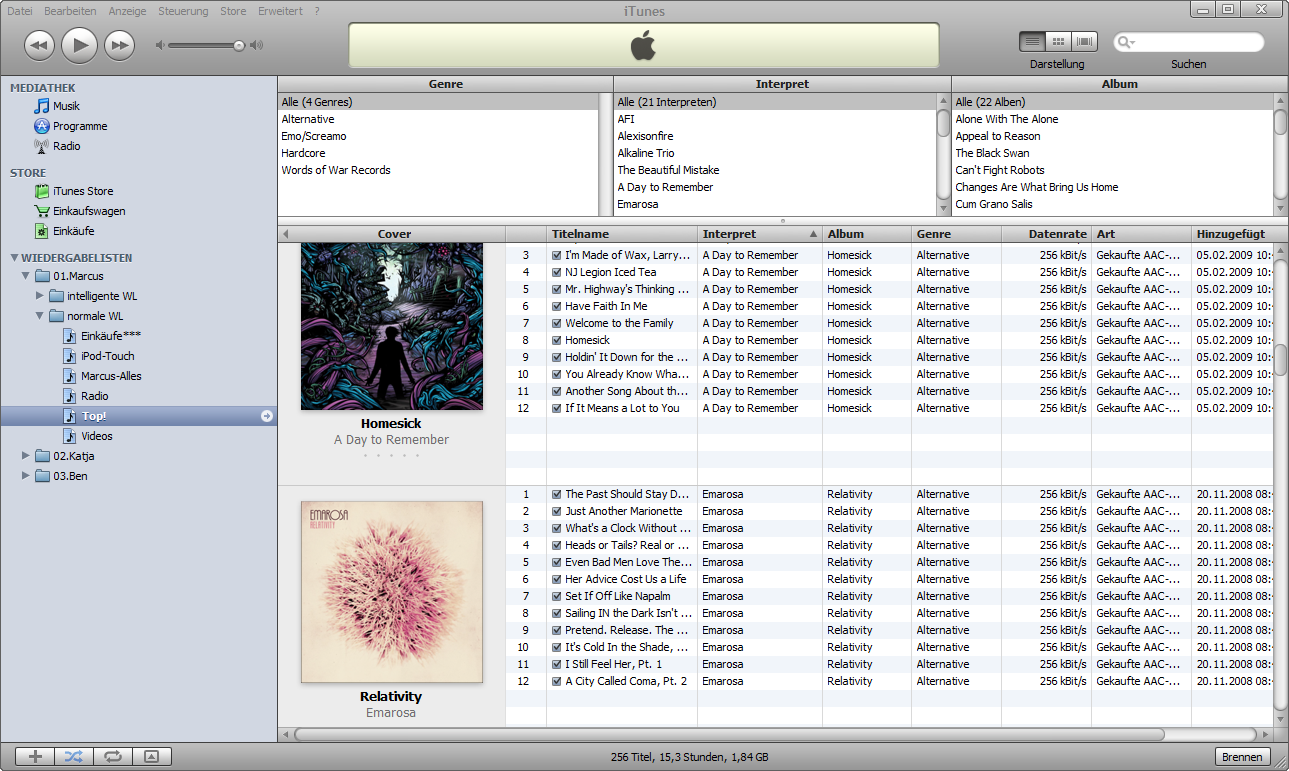Image resolution: width=1289 pixels, height=771 pixels.
Task: Select the 01.Marcus playlist folder
Action: click(78, 276)
